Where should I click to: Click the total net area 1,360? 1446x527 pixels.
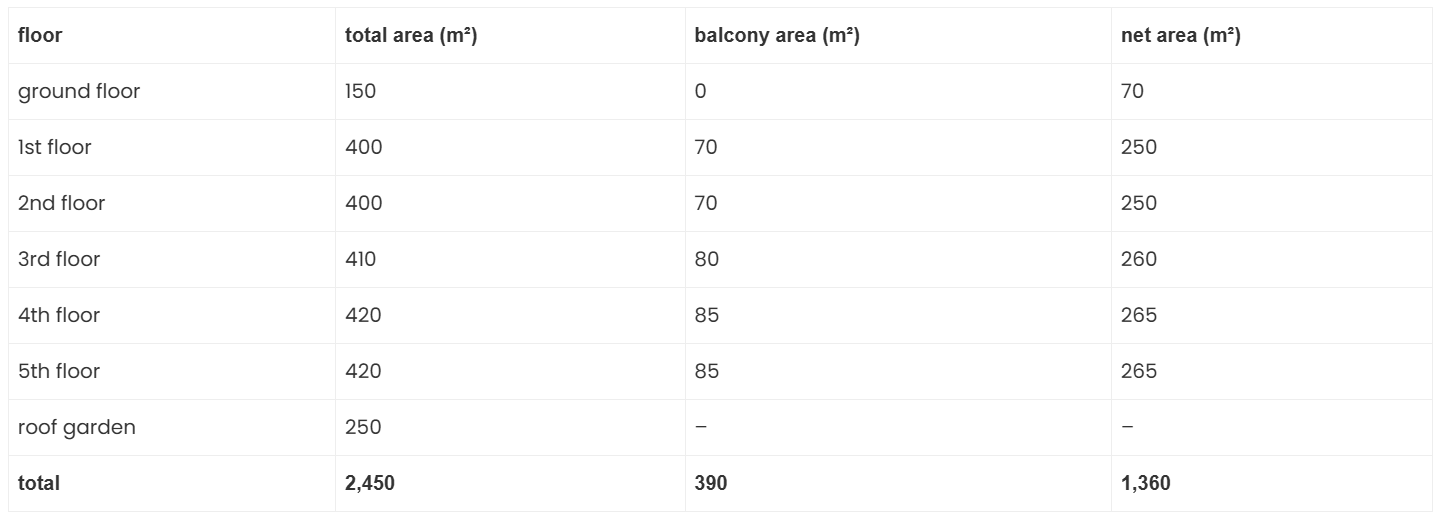tap(1146, 484)
